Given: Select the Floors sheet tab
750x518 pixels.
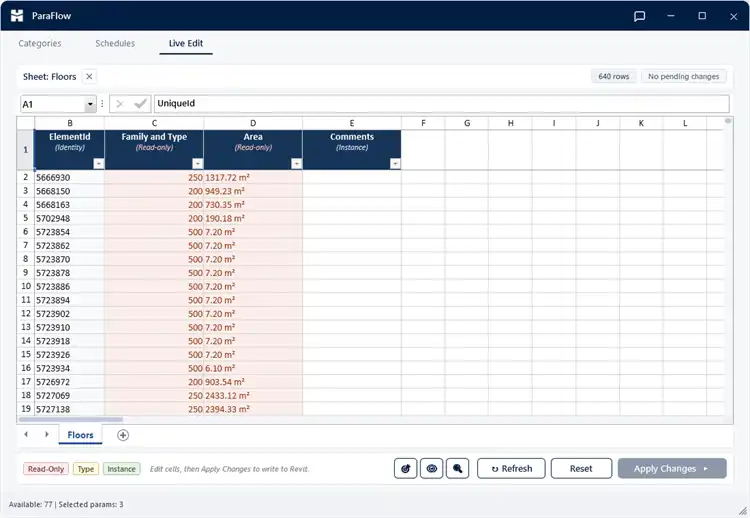Looking at the screenshot, I should 80,435.
